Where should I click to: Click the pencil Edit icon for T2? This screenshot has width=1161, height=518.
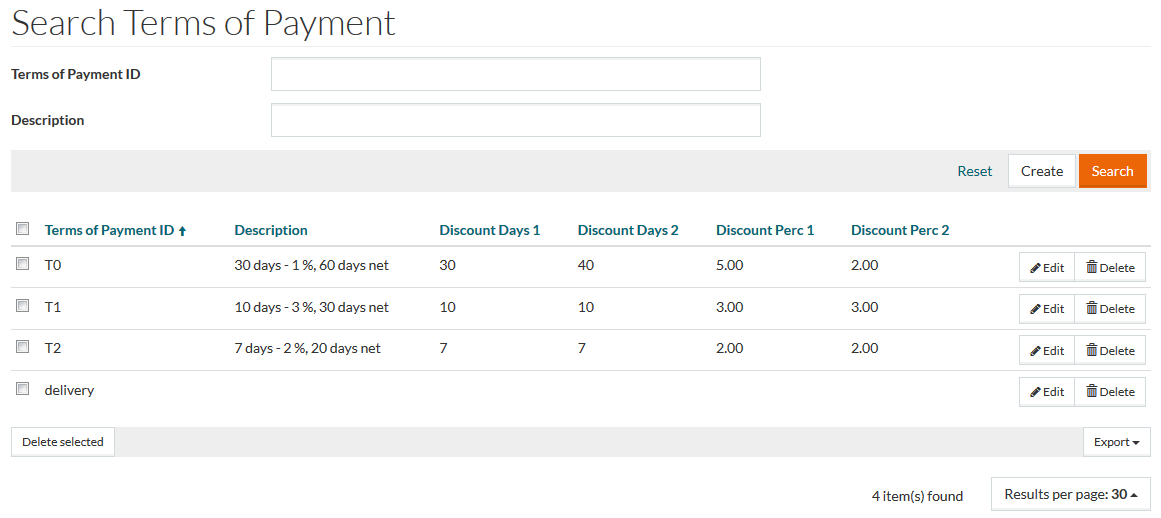point(1036,351)
